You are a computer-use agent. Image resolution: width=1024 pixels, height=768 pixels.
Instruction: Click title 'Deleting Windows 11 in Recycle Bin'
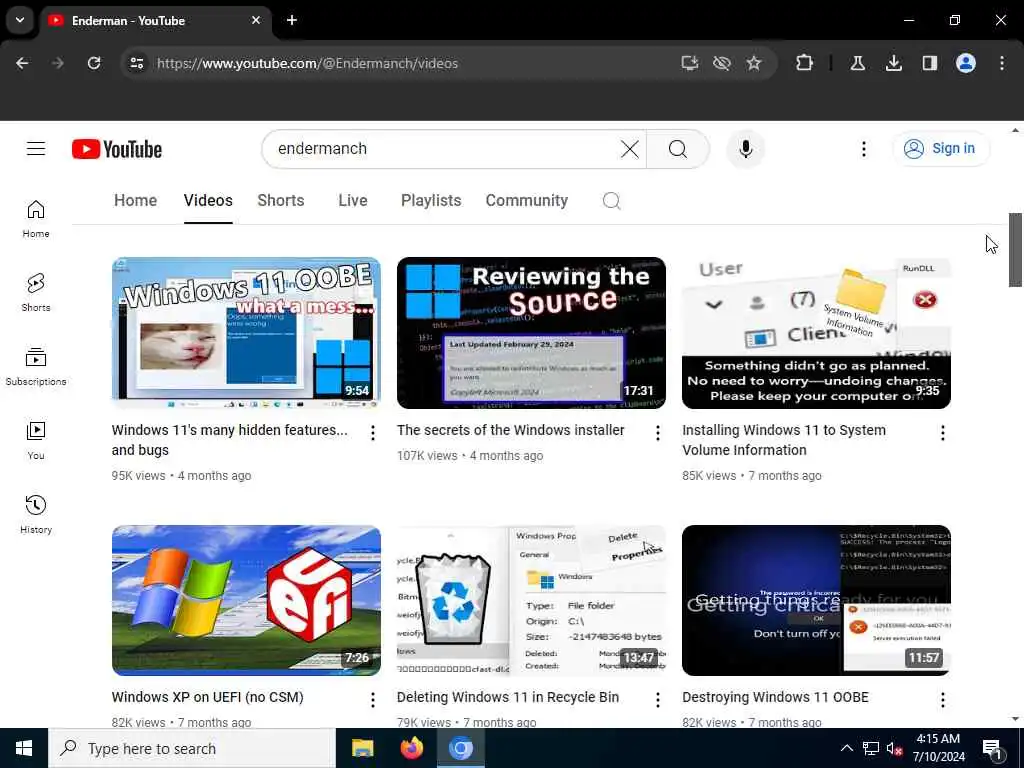click(x=507, y=697)
